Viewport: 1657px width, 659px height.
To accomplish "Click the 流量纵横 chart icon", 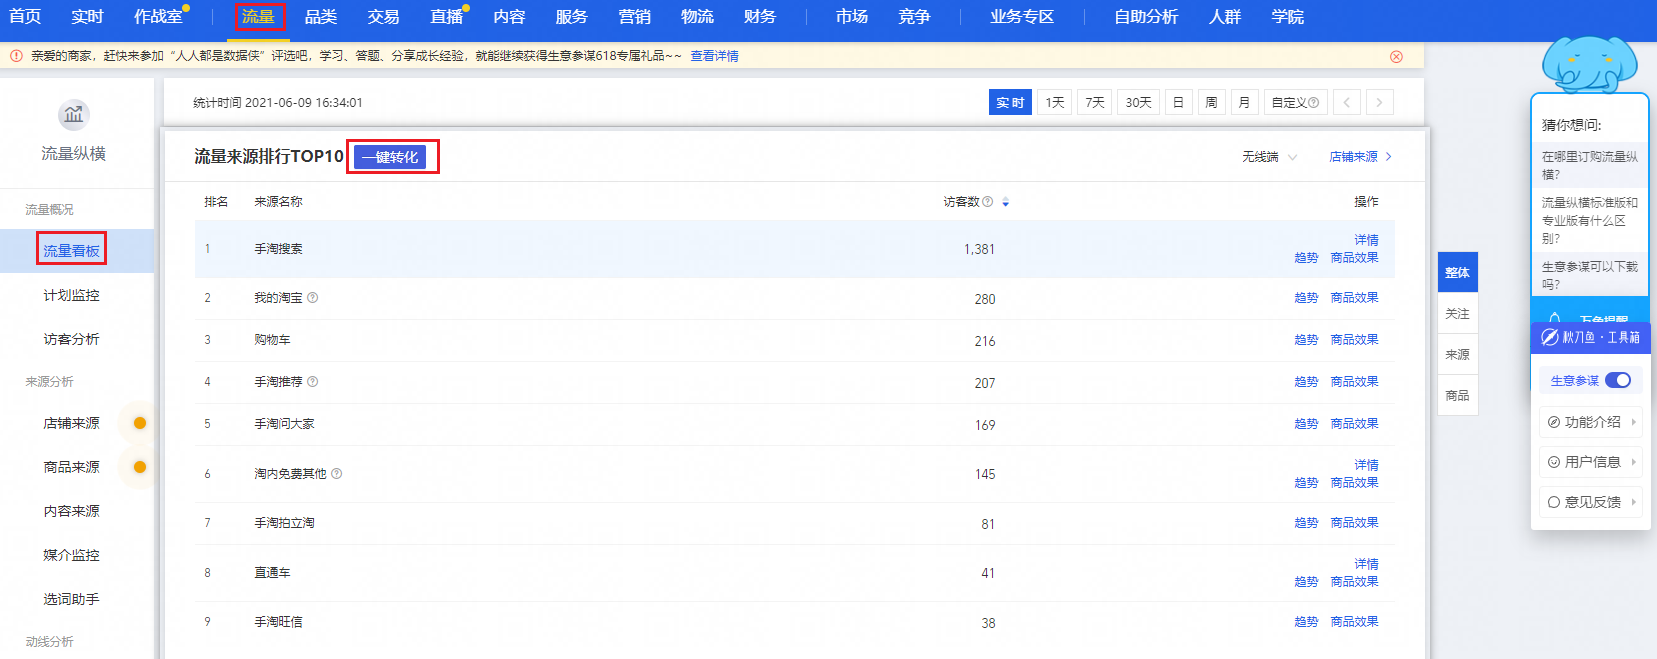I will pyautogui.click(x=73, y=115).
